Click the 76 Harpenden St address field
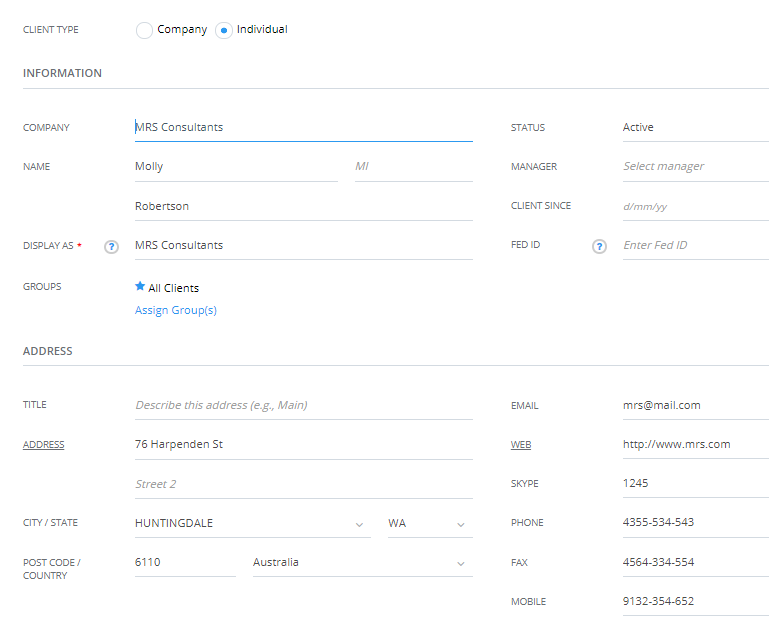The height and width of the screenshot is (636, 769). coord(304,445)
